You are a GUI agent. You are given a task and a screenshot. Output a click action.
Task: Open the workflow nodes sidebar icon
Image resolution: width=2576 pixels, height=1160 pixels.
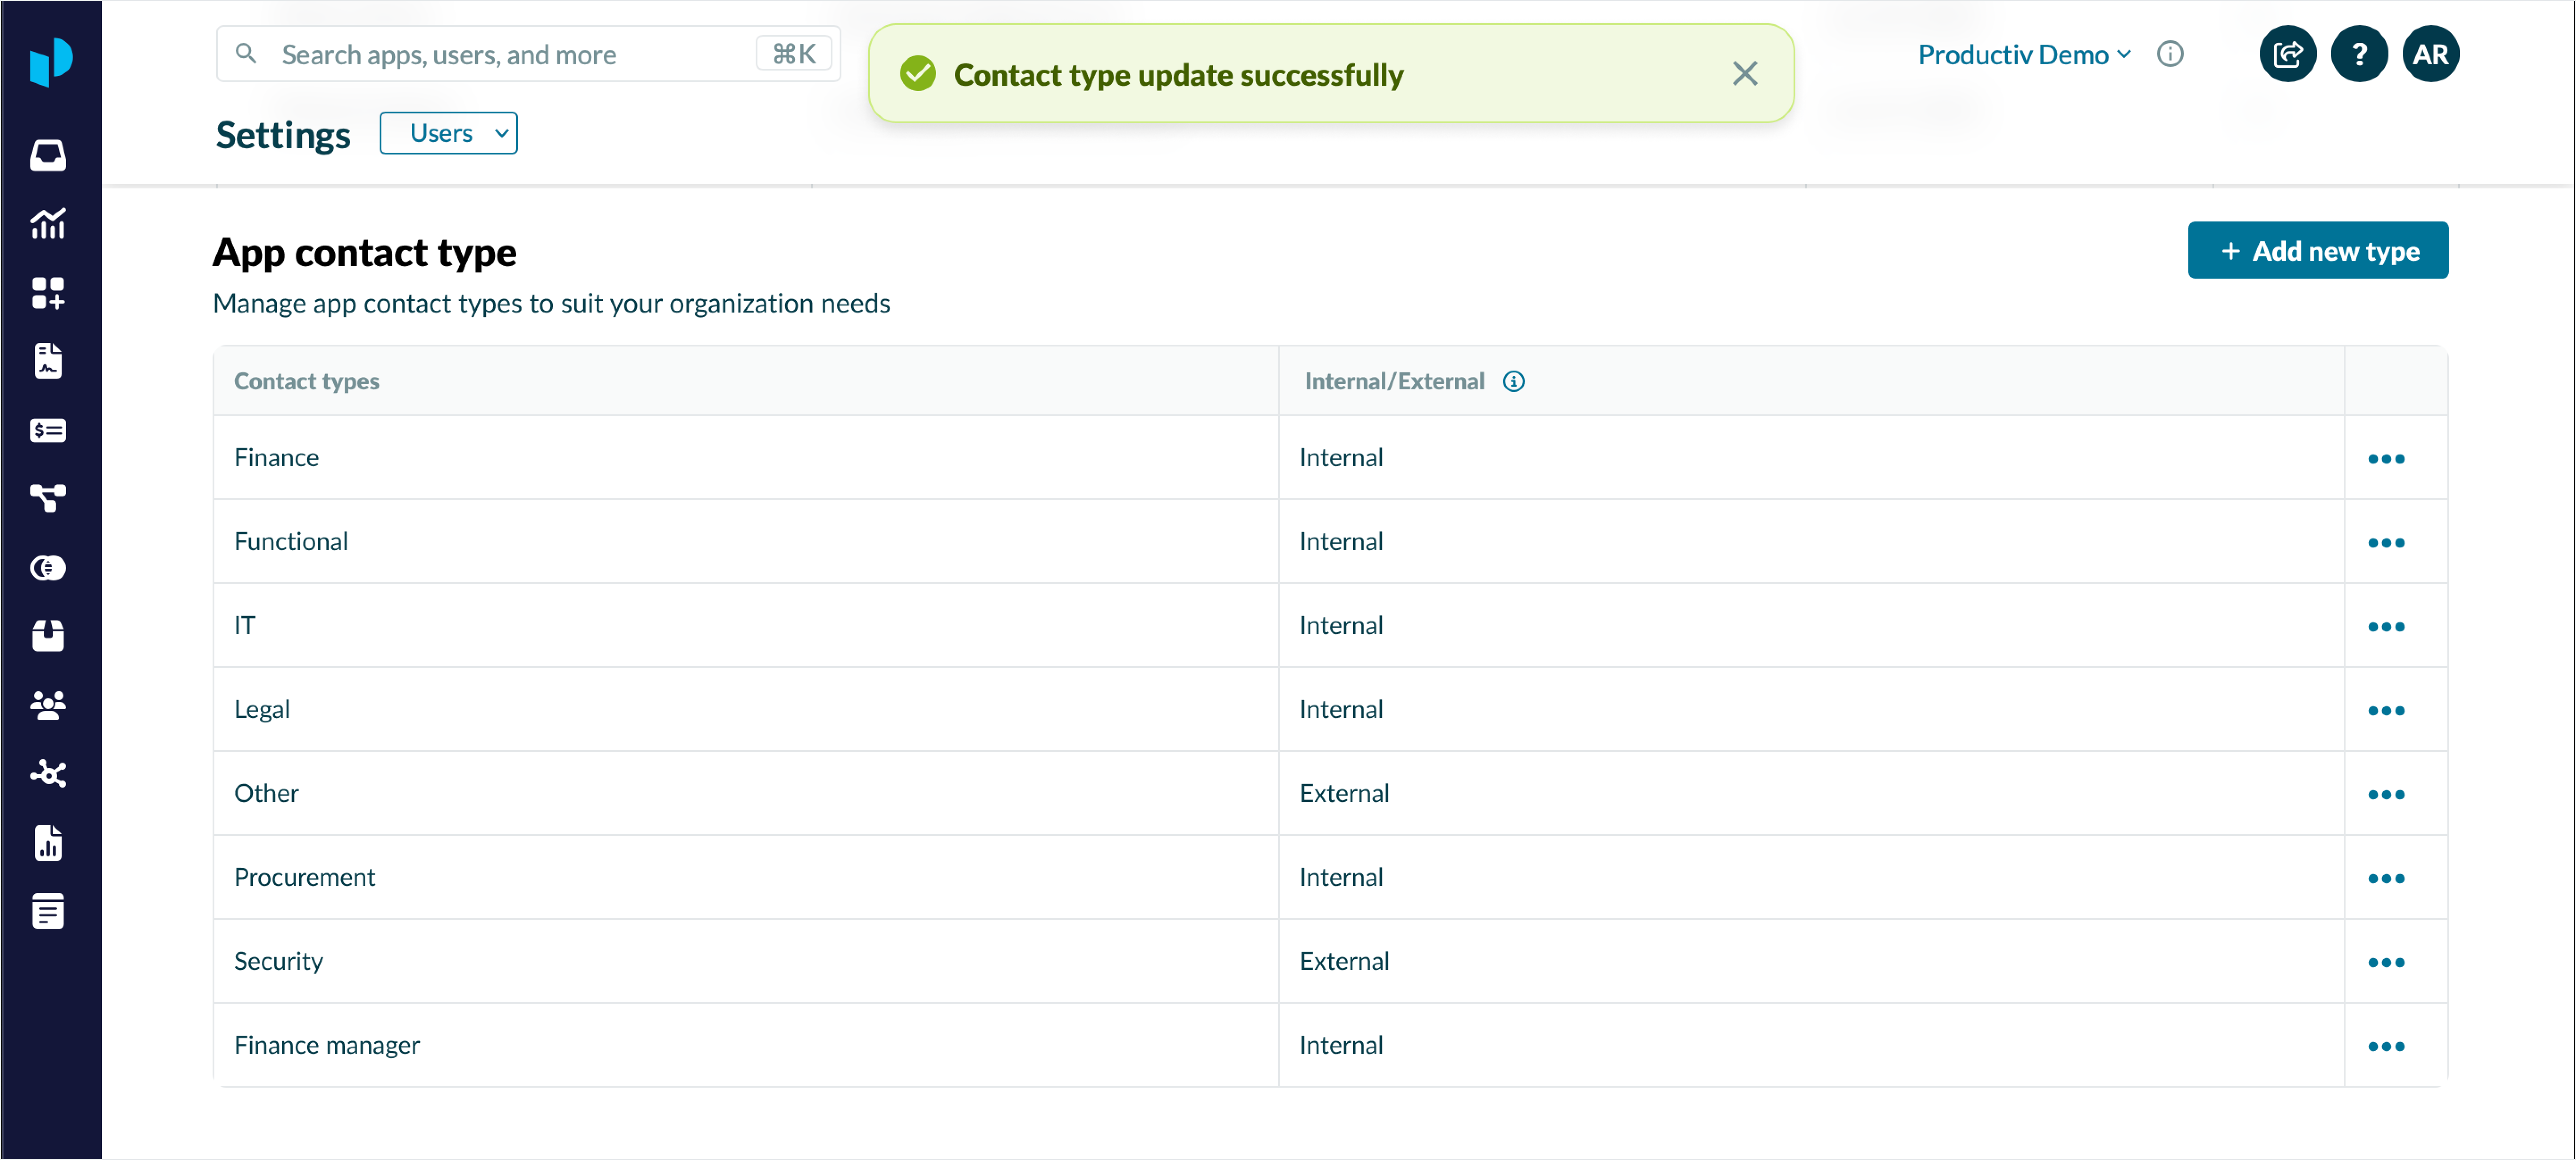(x=48, y=497)
